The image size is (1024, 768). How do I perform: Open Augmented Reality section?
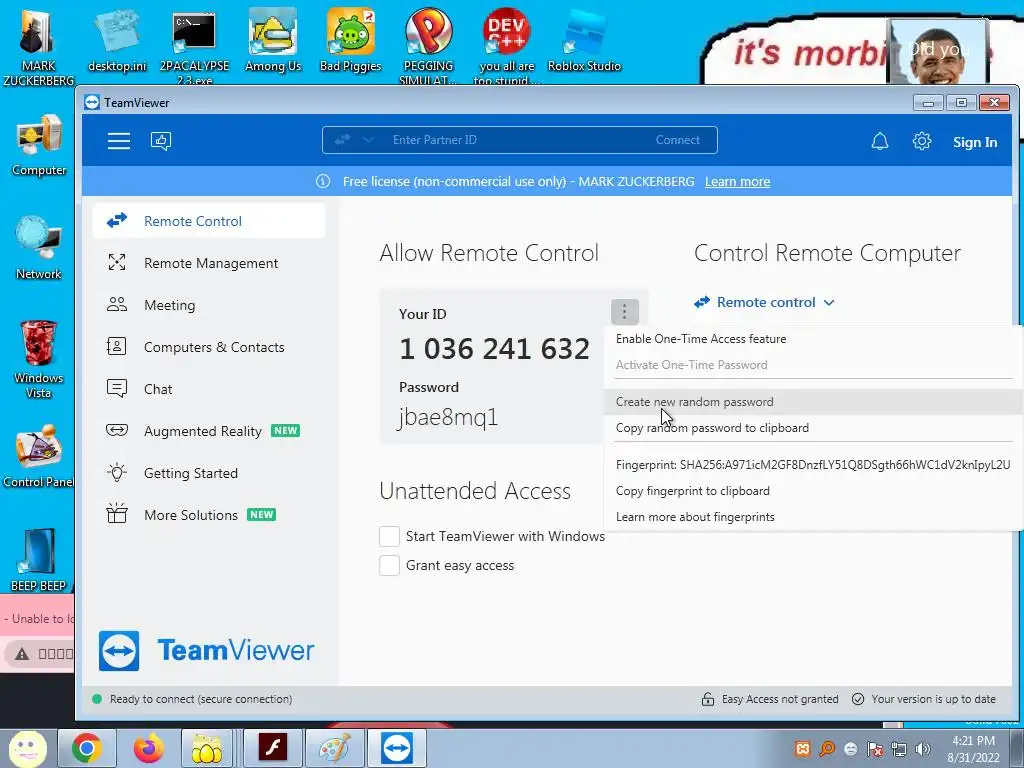click(209, 431)
